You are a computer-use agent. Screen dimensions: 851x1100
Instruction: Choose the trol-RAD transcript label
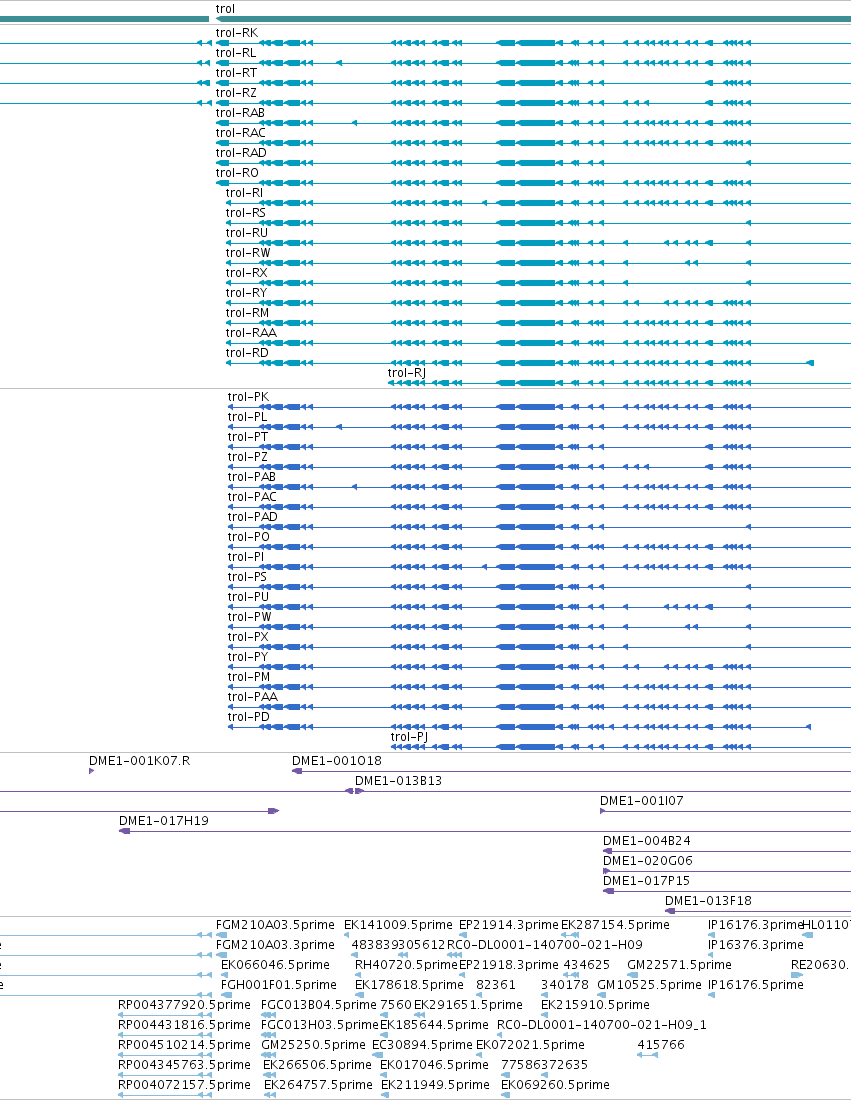click(x=241, y=153)
